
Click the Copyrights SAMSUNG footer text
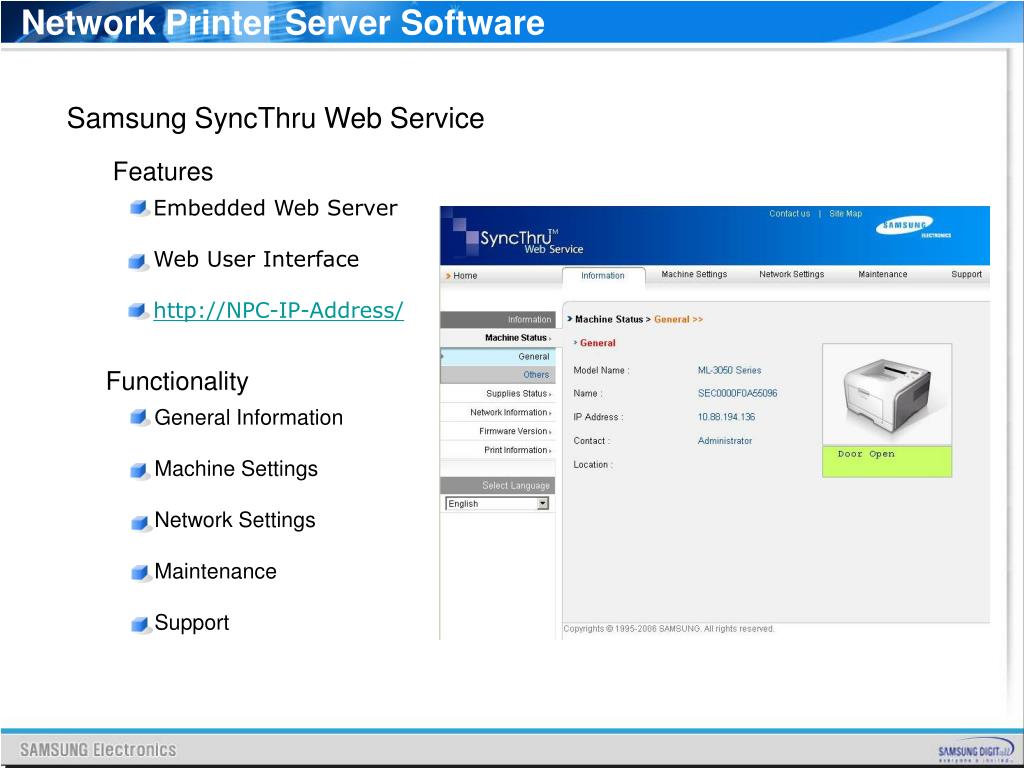(669, 629)
